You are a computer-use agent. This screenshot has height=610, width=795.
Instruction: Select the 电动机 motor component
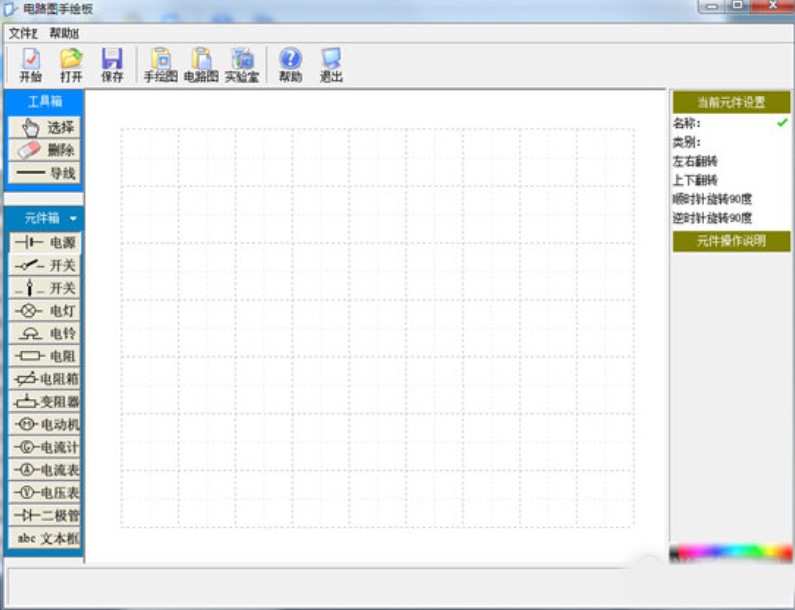(x=45, y=424)
